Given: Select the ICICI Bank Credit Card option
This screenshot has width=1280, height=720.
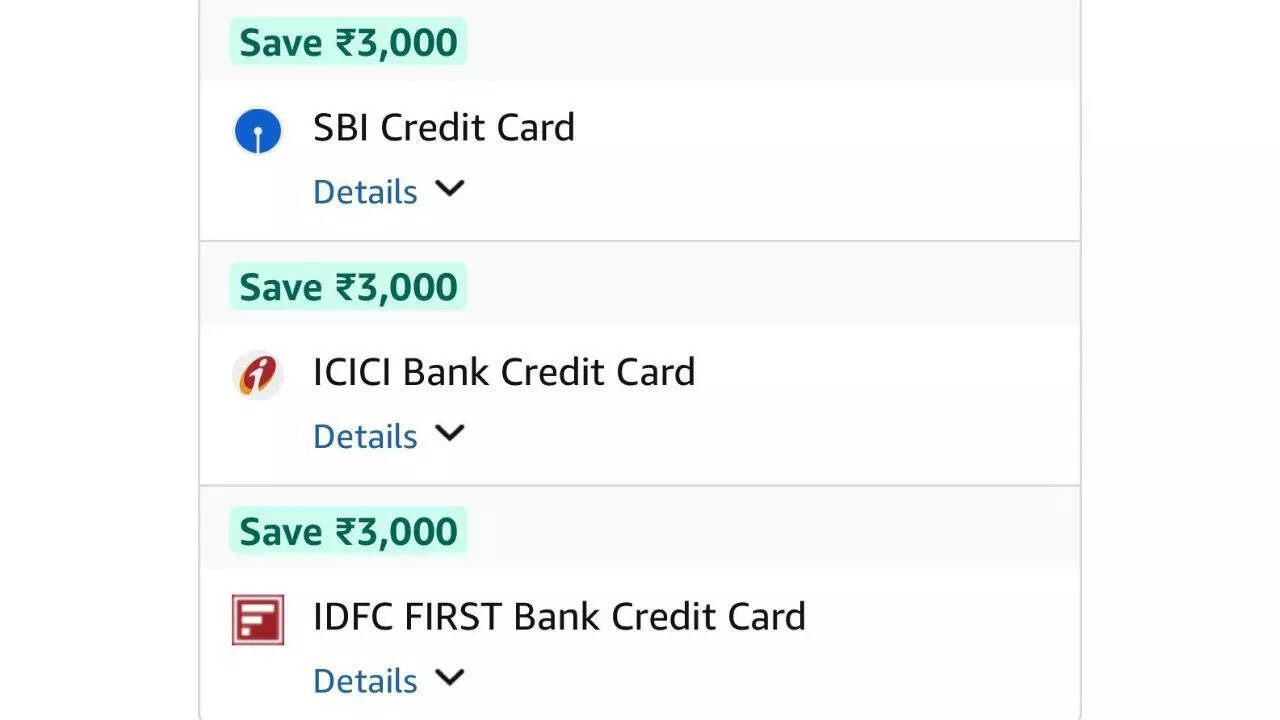Looking at the screenshot, I should point(504,371).
